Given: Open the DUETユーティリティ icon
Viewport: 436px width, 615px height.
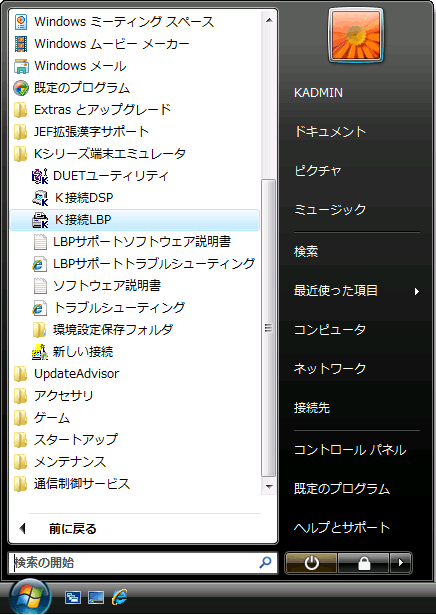Looking at the screenshot, I should coord(40,176).
